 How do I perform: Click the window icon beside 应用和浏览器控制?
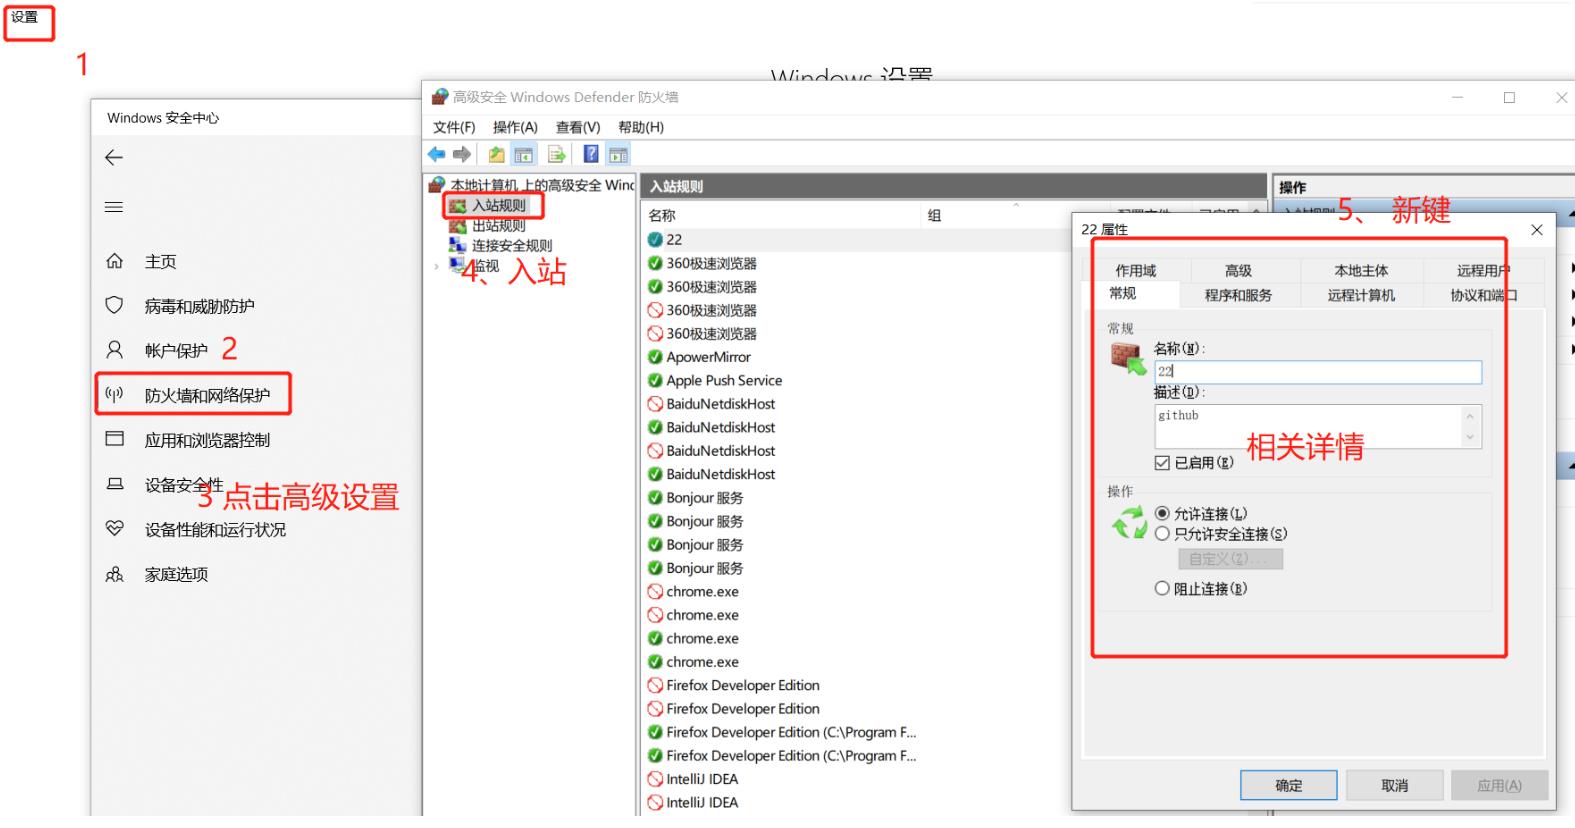(114, 439)
